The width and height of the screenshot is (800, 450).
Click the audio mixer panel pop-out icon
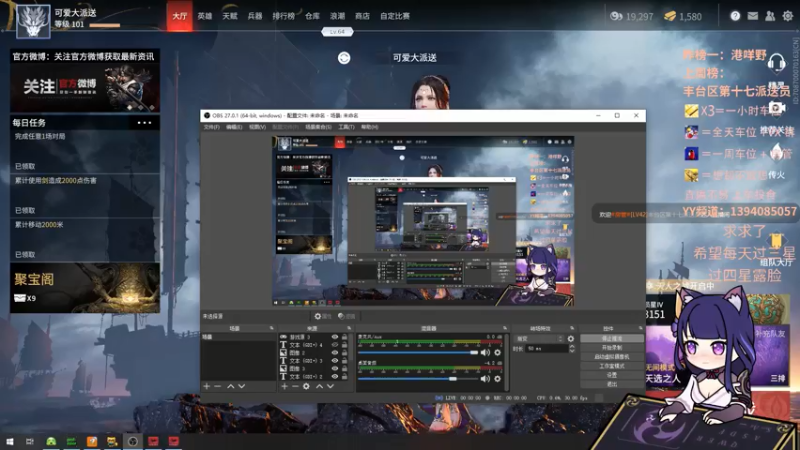click(x=505, y=328)
